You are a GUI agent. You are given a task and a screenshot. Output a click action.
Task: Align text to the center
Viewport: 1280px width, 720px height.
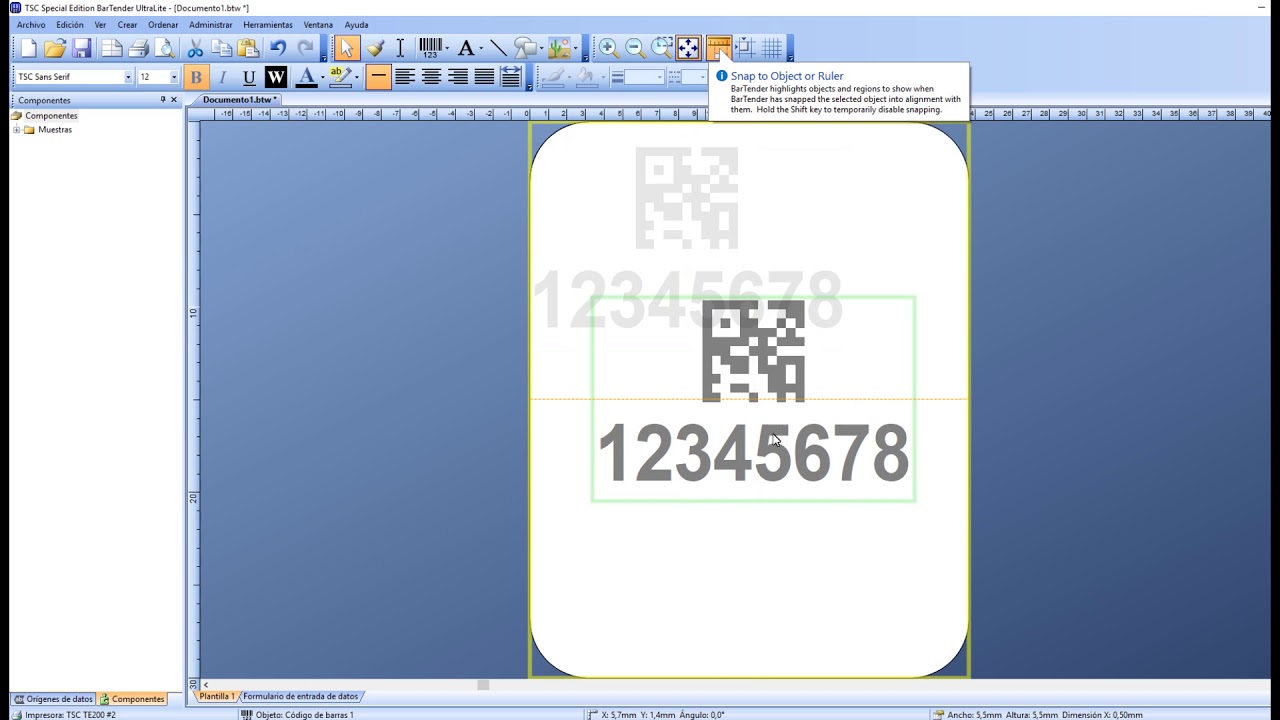click(x=431, y=77)
